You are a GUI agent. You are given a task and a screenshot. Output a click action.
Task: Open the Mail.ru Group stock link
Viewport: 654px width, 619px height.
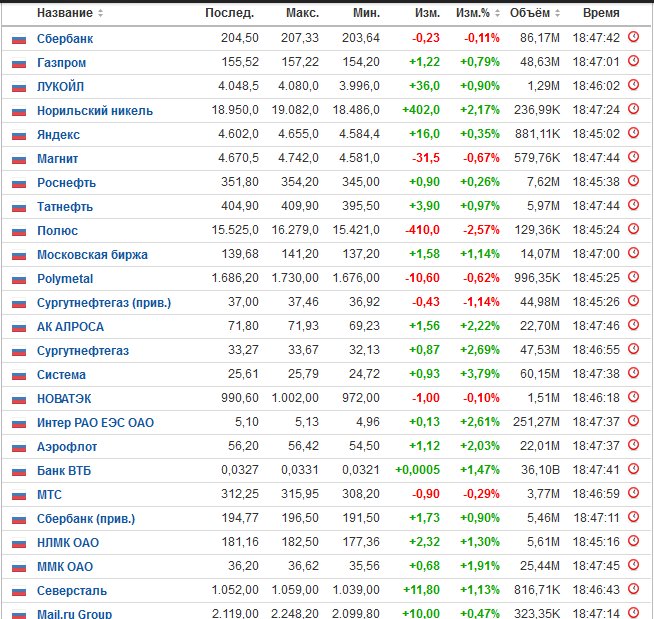74,614
